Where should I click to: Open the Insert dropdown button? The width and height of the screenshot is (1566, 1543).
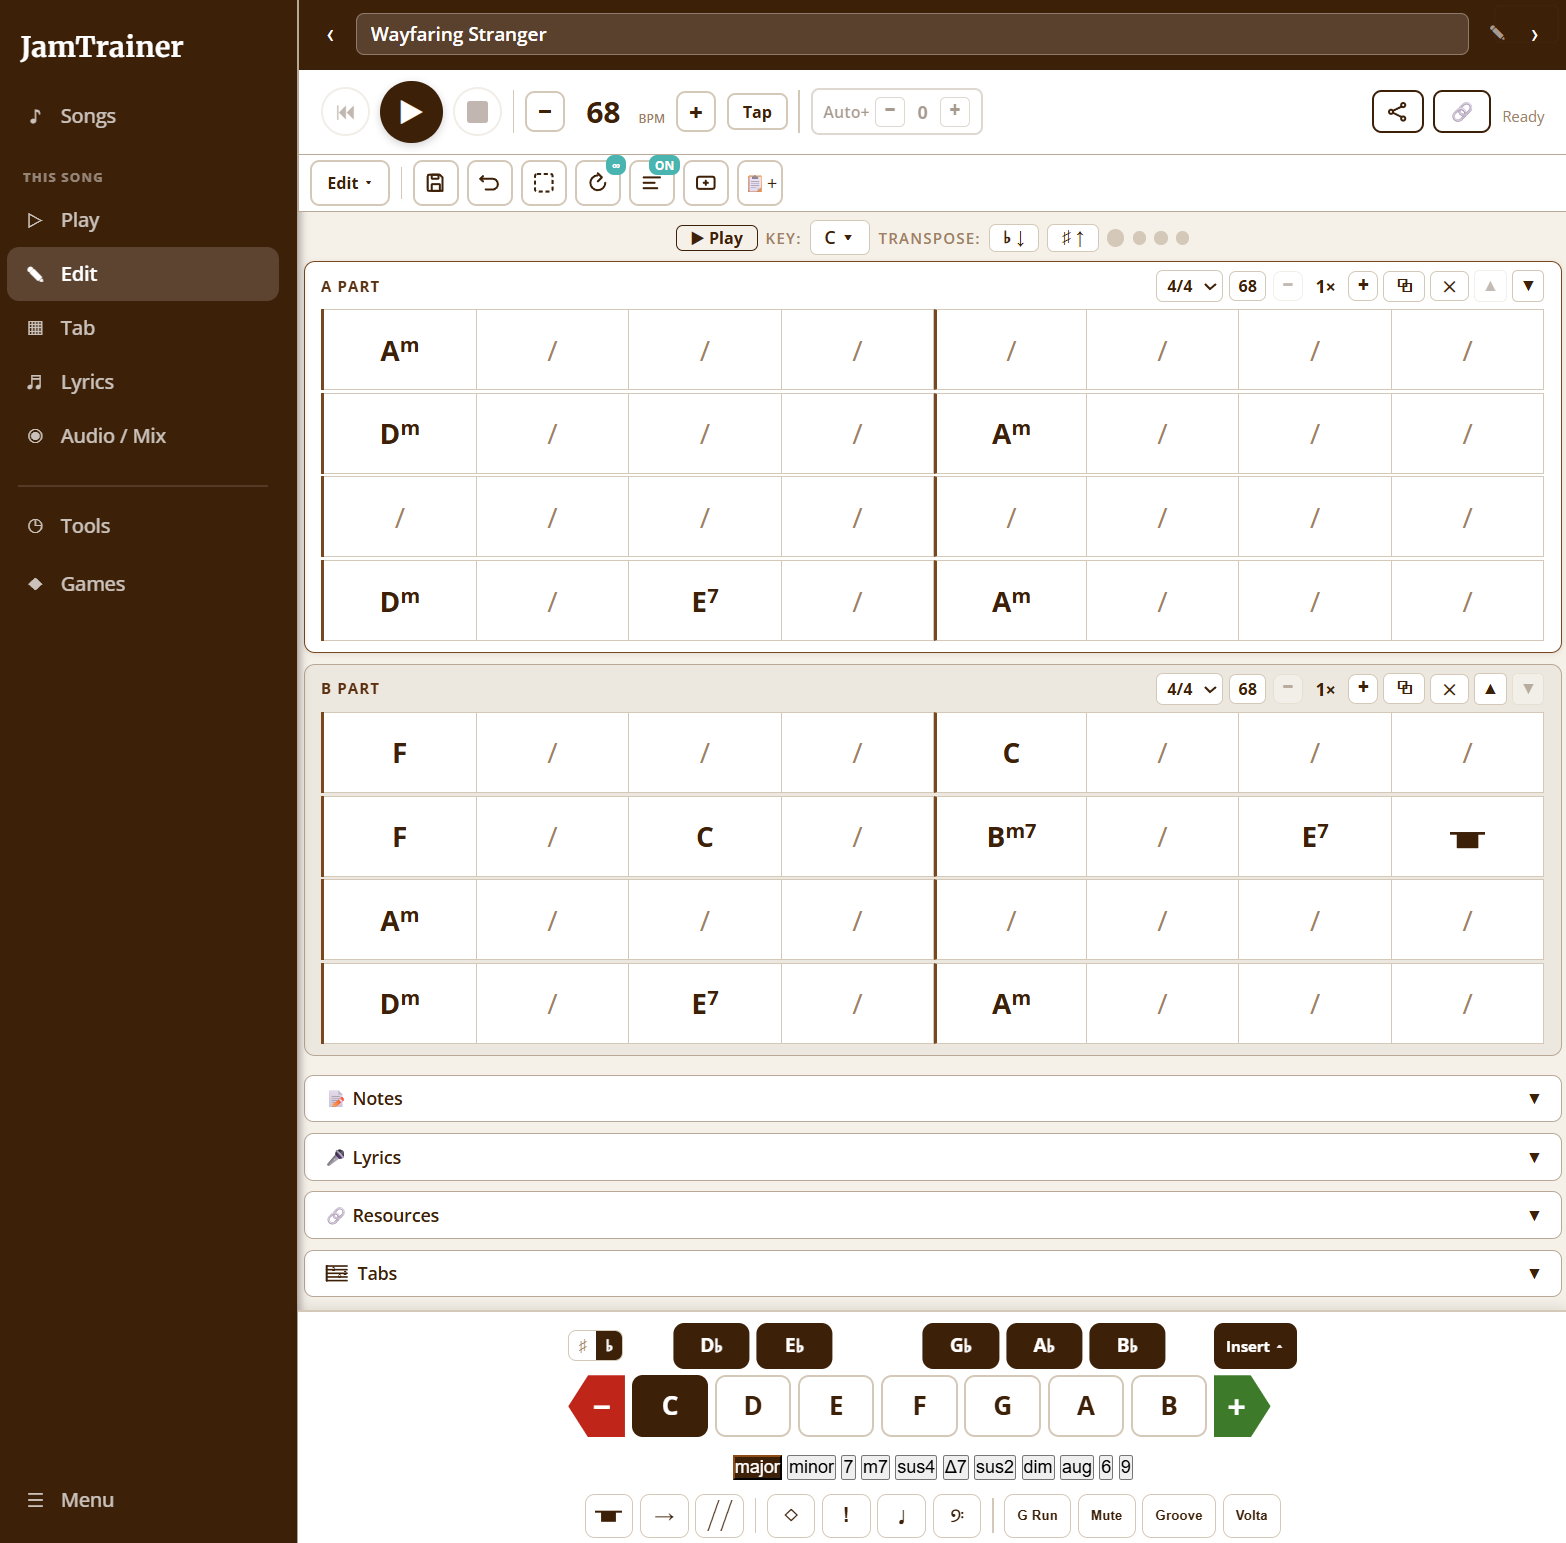click(1255, 1346)
